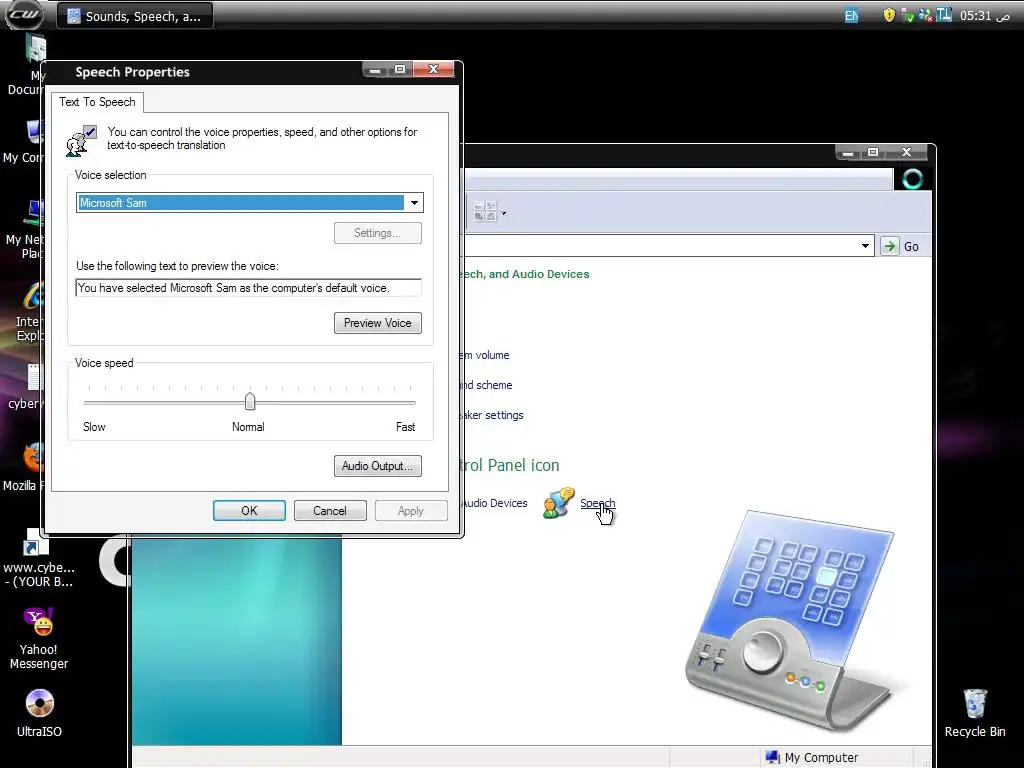Open the Views toolbar button dropdown
Viewport: 1024px width, 768px height.
pyautogui.click(x=503, y=213)
